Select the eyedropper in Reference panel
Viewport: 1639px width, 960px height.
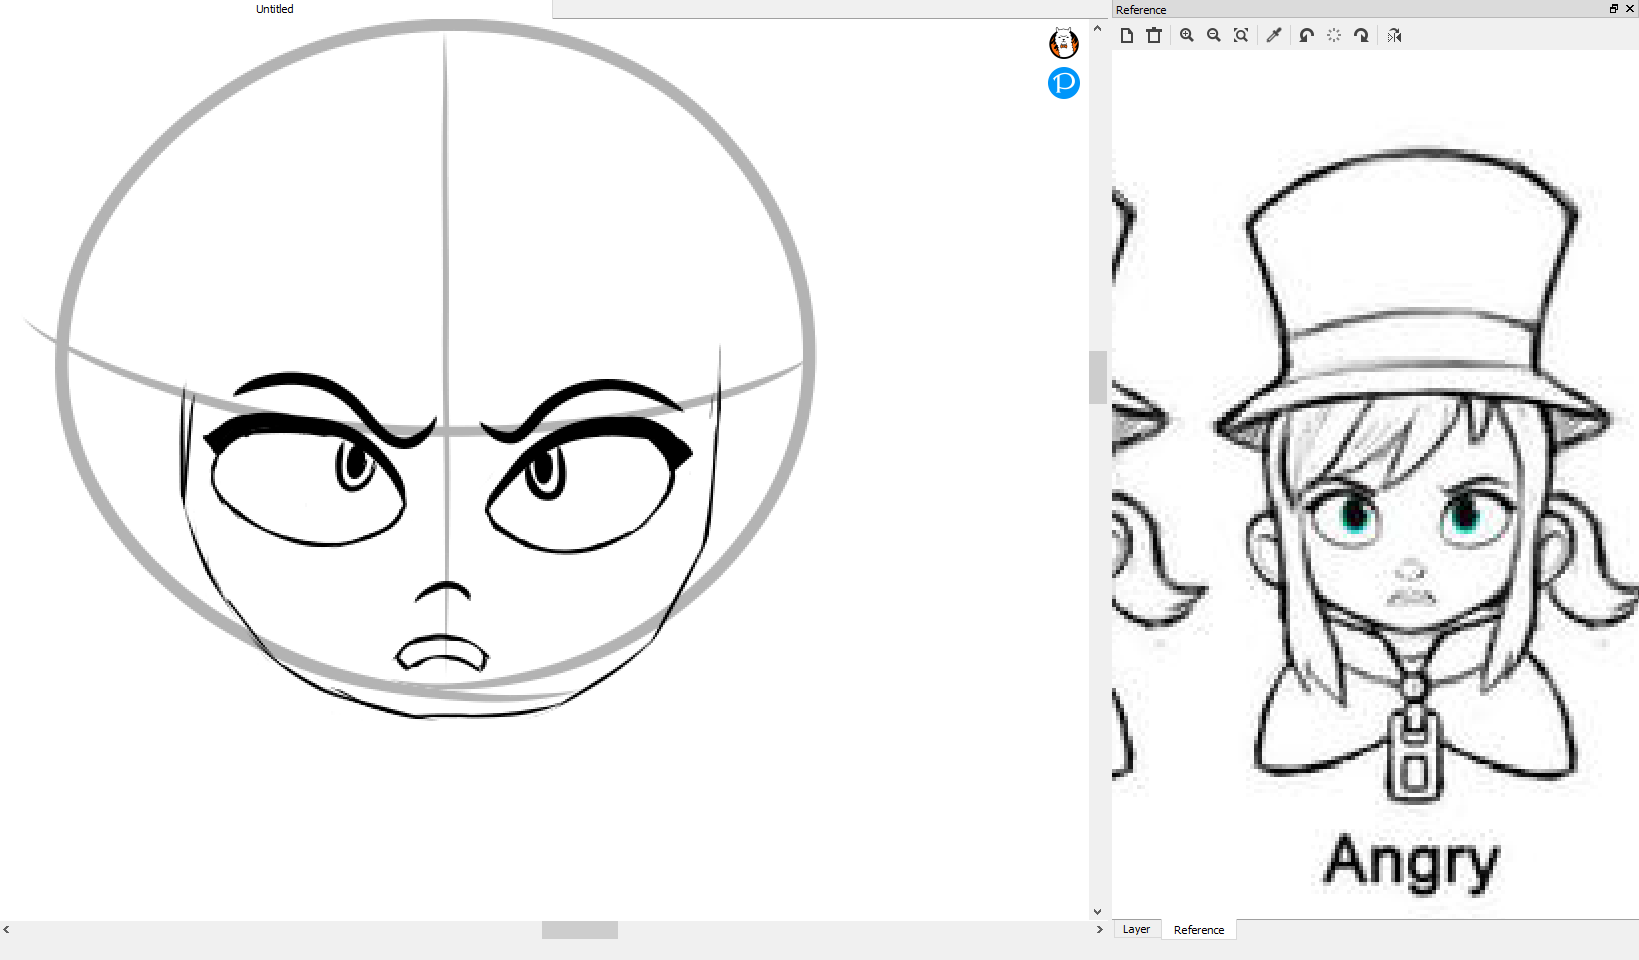click(x=1274, y=35)
